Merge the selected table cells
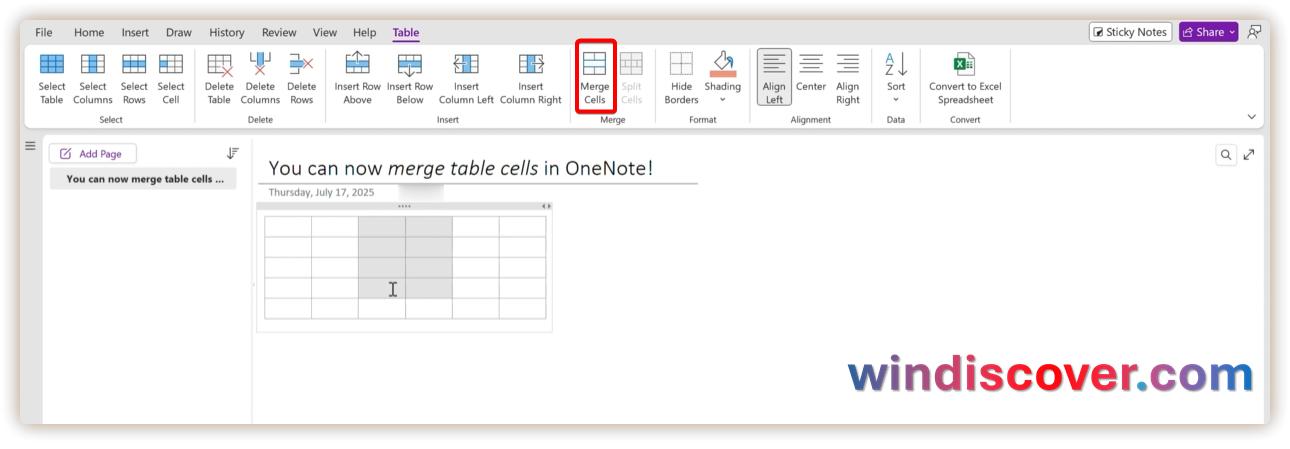Image resolution: width=1290 pixels, height=449 pixels. [x=595, y=78]
